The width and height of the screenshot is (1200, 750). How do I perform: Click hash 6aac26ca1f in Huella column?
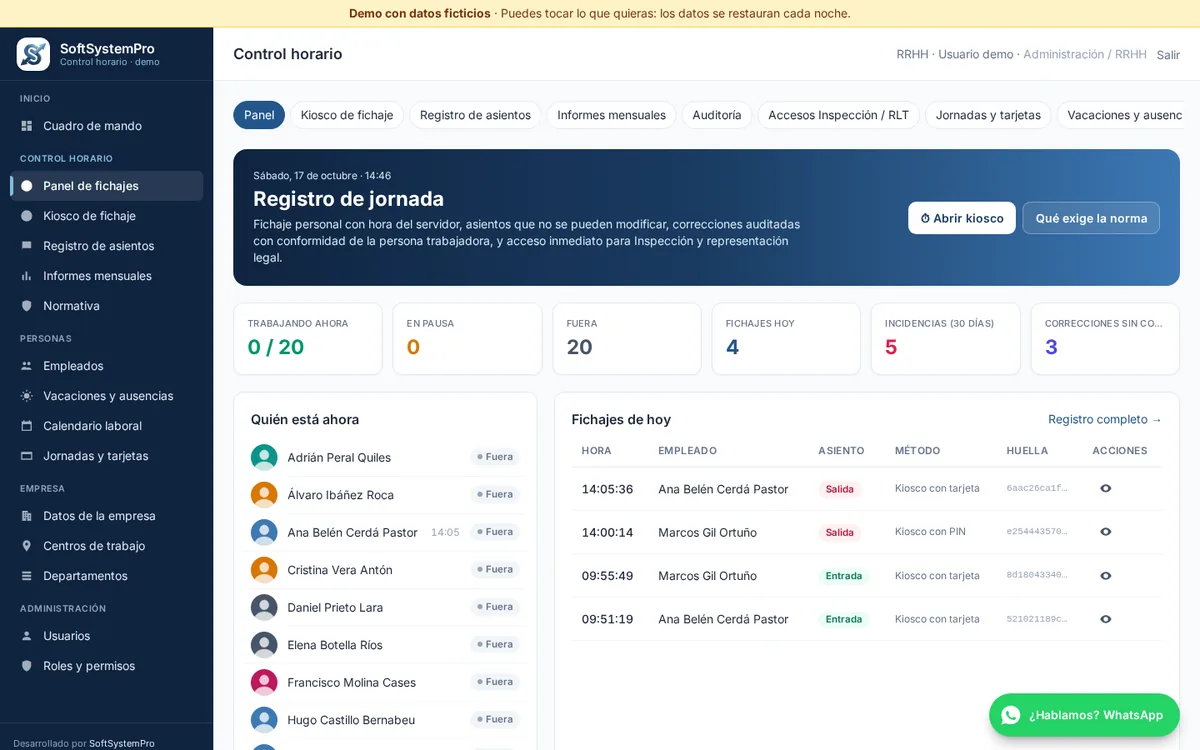click(1037, 489)
